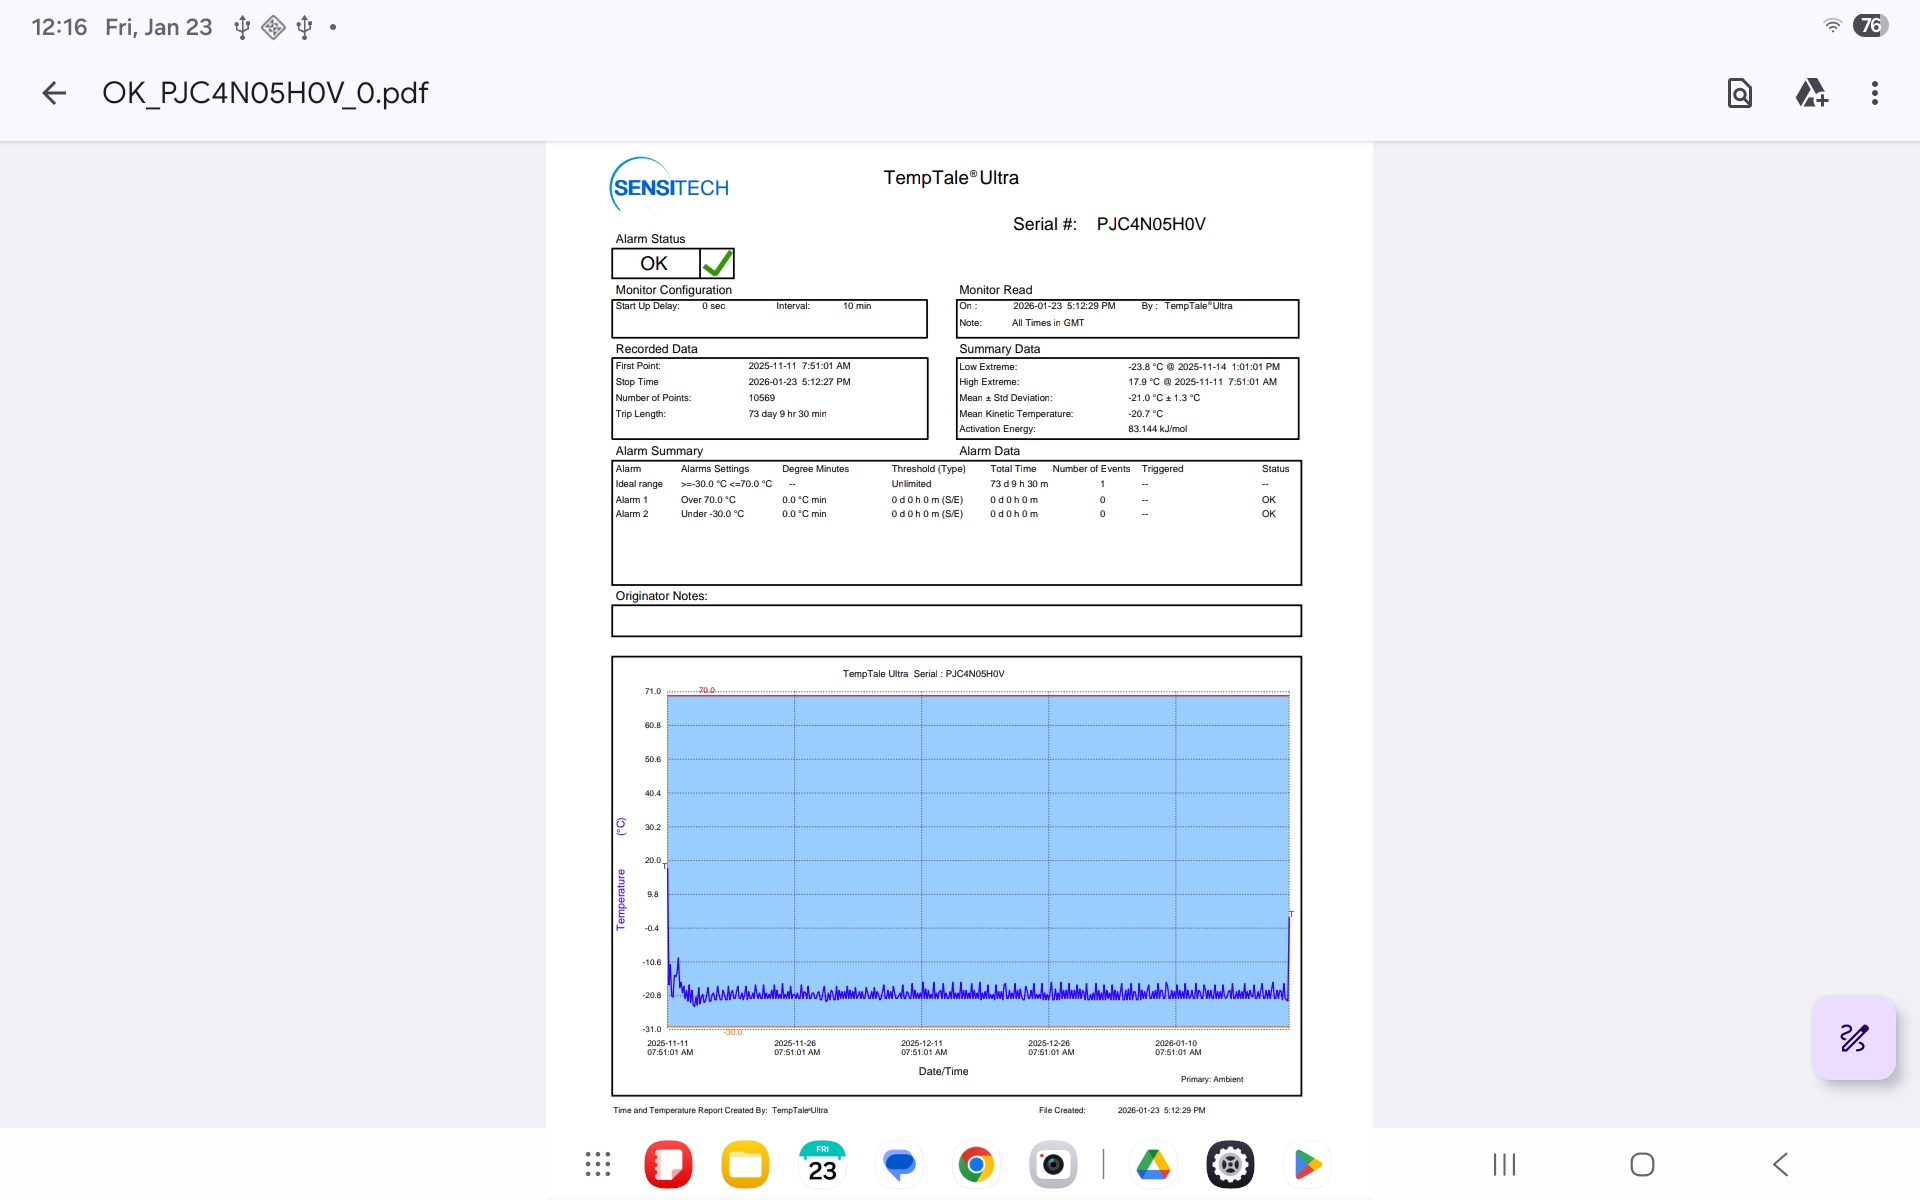Tap the back arrow to exit PDF
Viewport: 1920px width, 1200px height.
[54, 93]
